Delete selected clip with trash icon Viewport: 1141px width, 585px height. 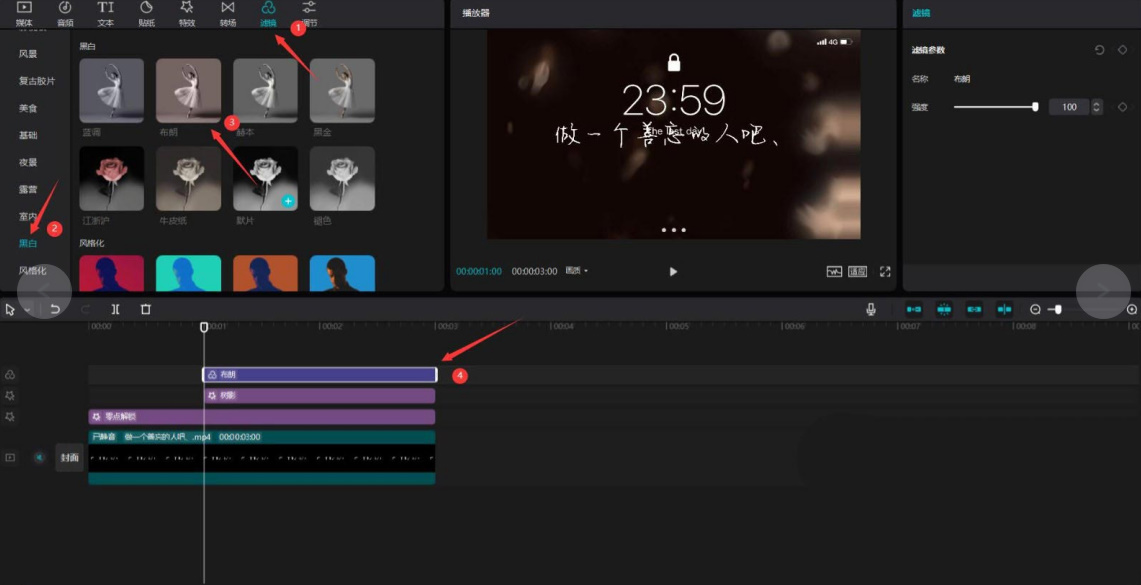[x=146, y=310]
